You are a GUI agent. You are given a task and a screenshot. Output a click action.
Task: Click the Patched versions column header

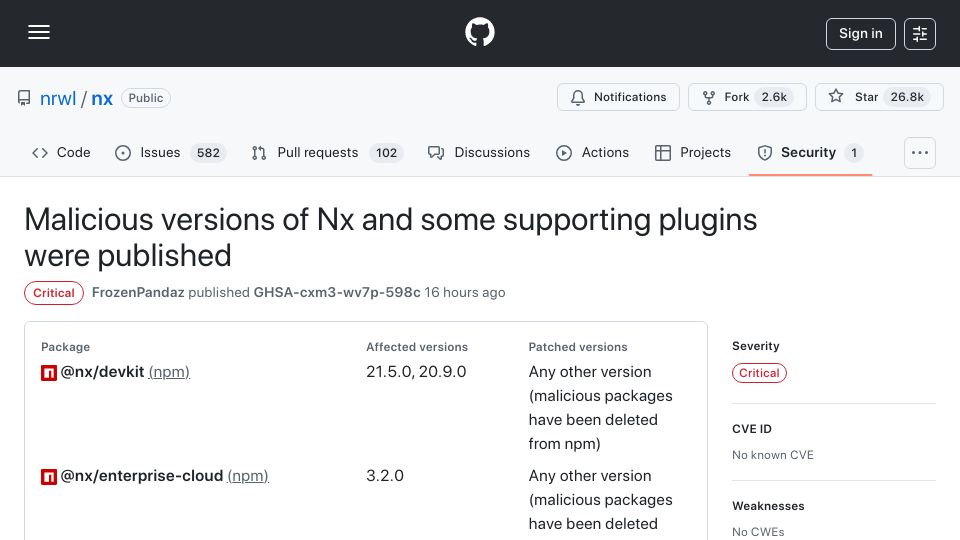pyautogui.click(x=578, y=347)
